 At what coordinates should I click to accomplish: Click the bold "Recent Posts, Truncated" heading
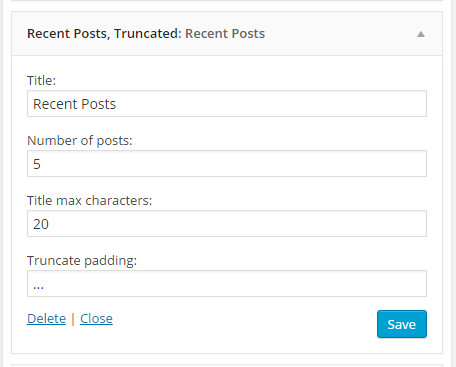104,34
